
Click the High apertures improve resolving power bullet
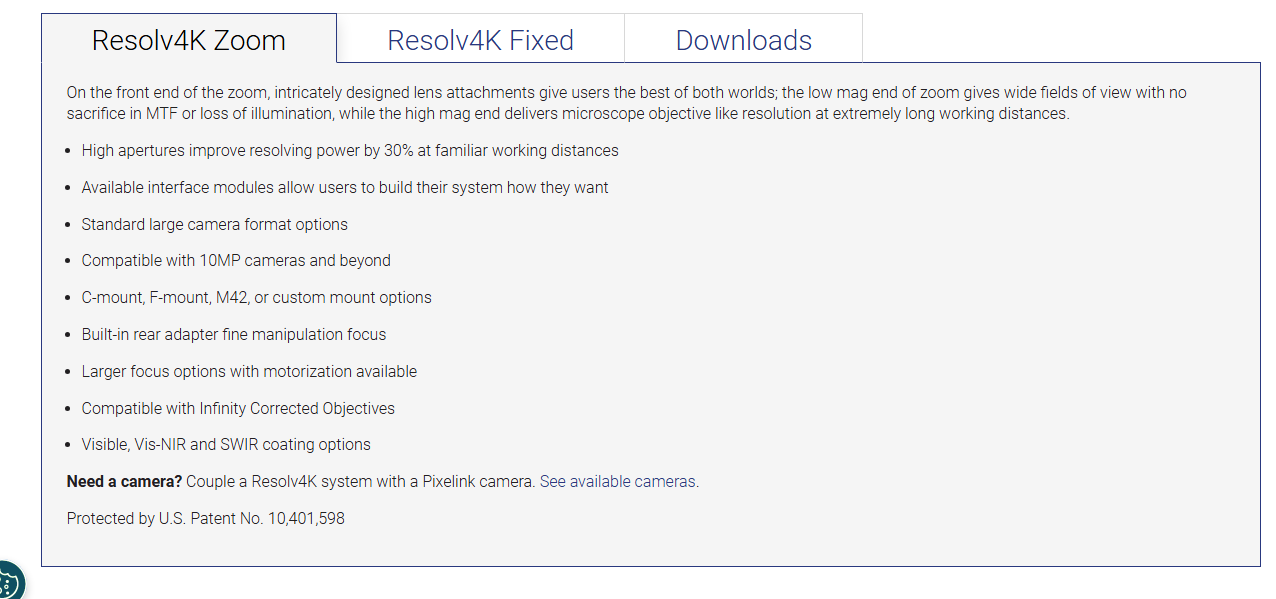pyautogui.click(x=350, y=150)
